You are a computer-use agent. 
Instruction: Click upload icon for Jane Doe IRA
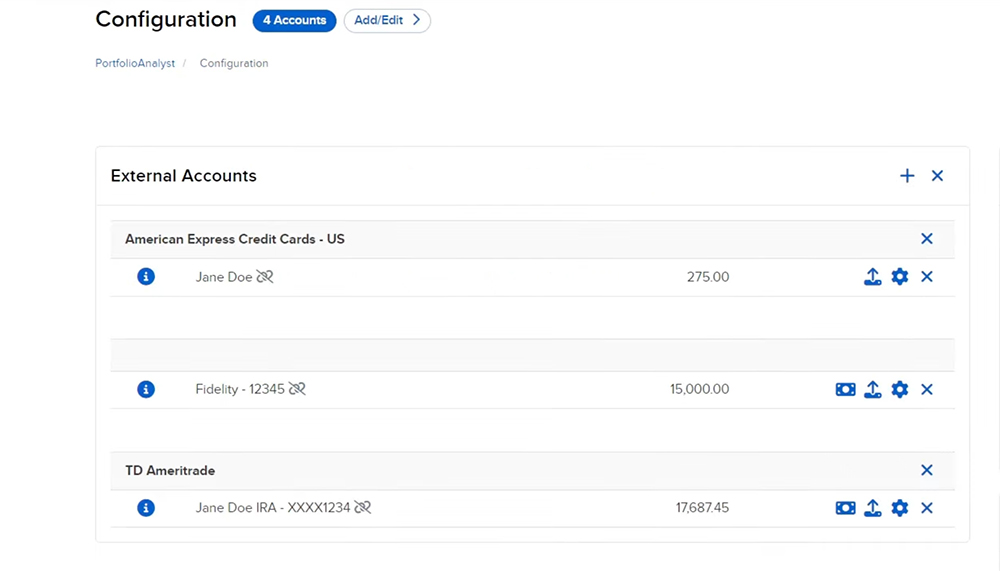(872, 508)
